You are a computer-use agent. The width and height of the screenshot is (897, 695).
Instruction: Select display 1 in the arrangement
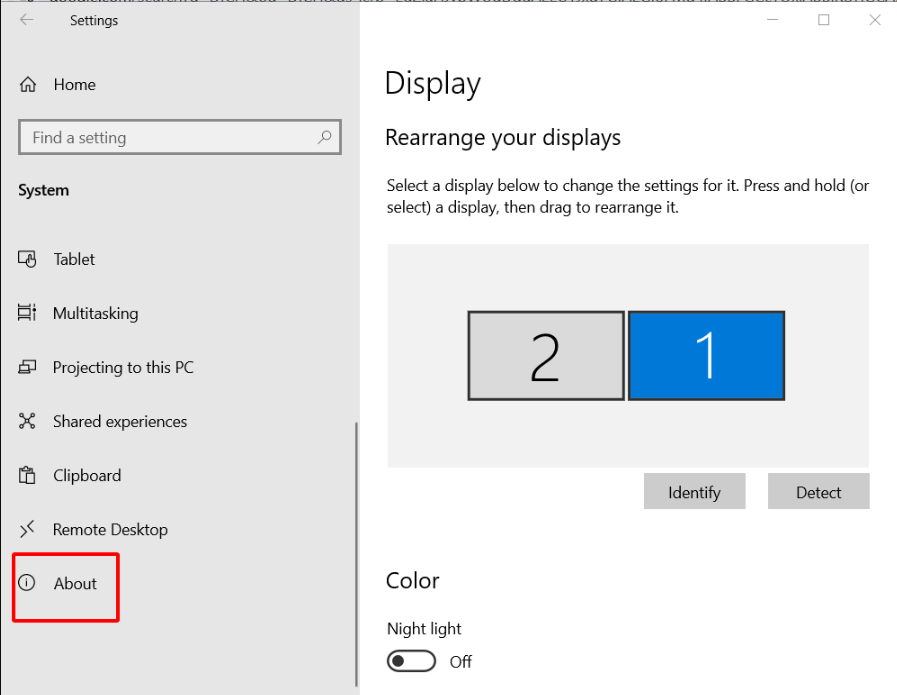pyautogui.click(x=706, y=356)
